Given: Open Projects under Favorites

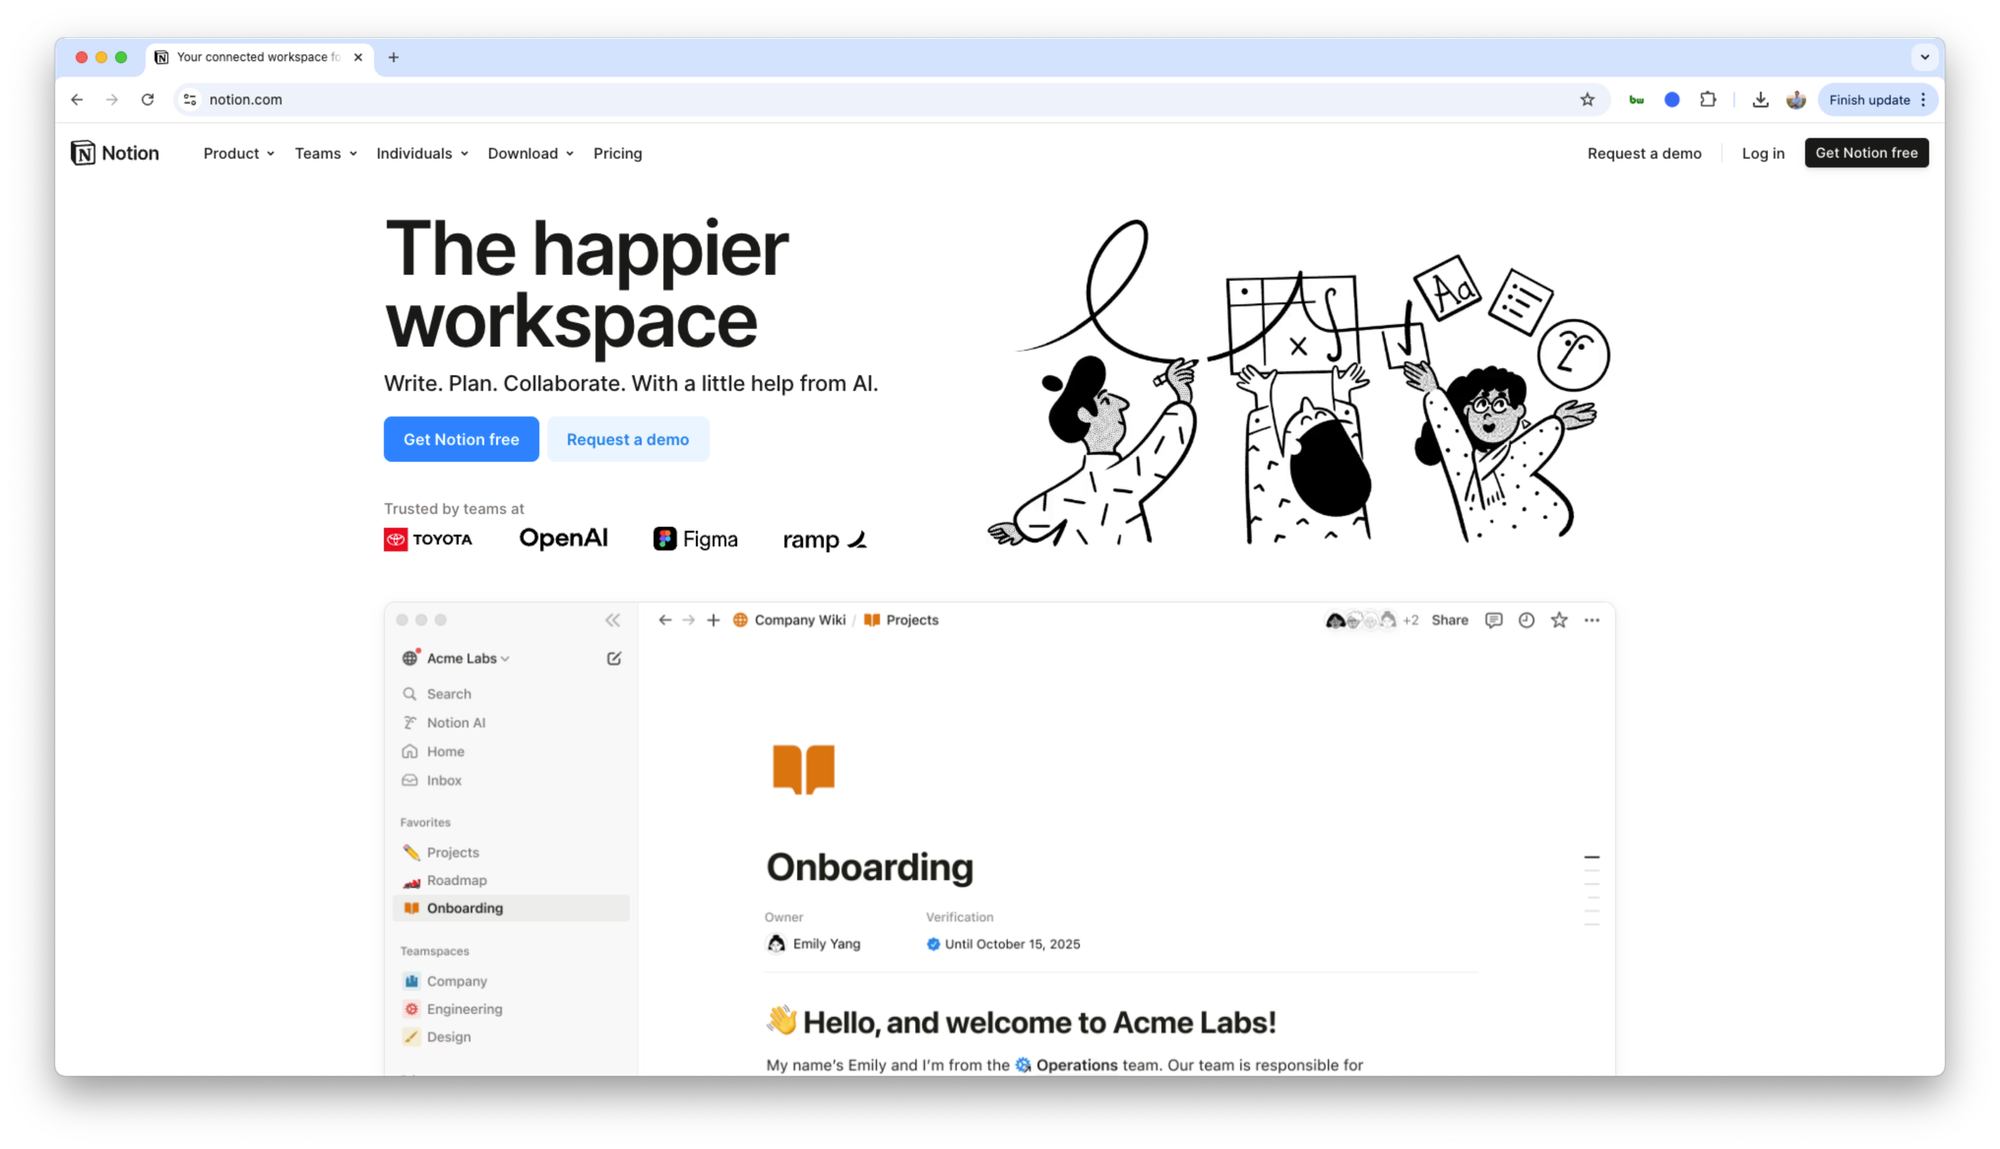Looking at the screenshot, I should 511,852.
